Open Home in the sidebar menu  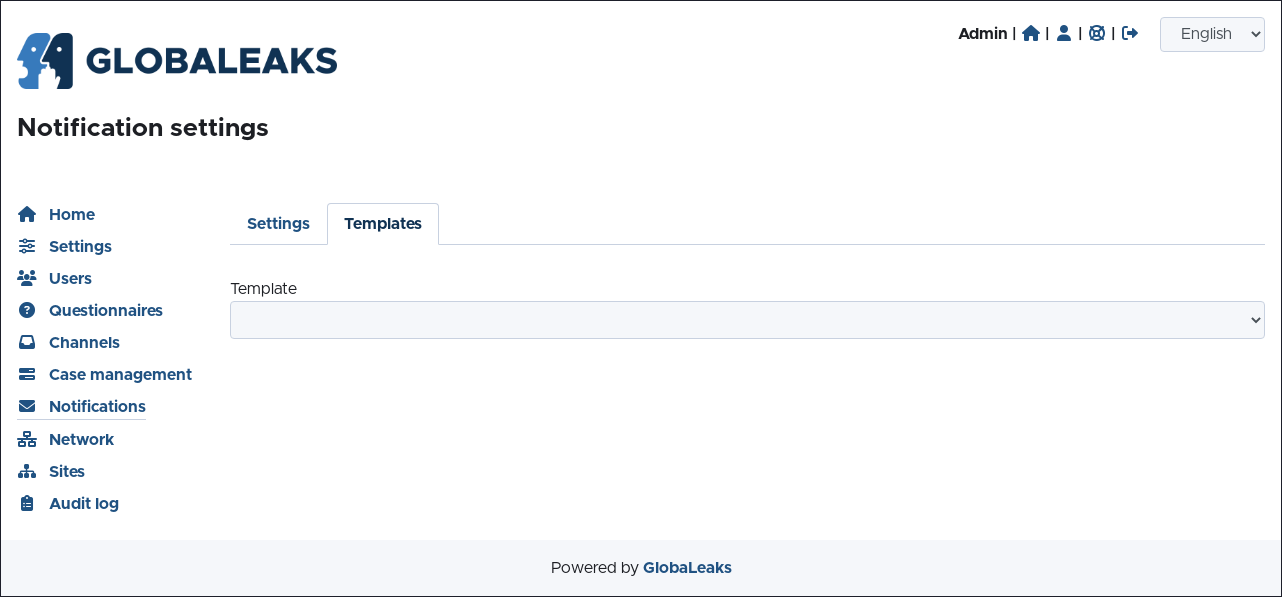[72, 214]
